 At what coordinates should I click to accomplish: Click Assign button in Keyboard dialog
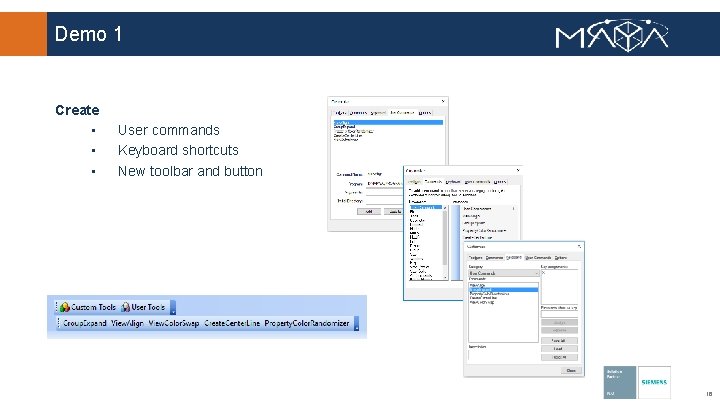pyautogui.click(x=559, y=322)
